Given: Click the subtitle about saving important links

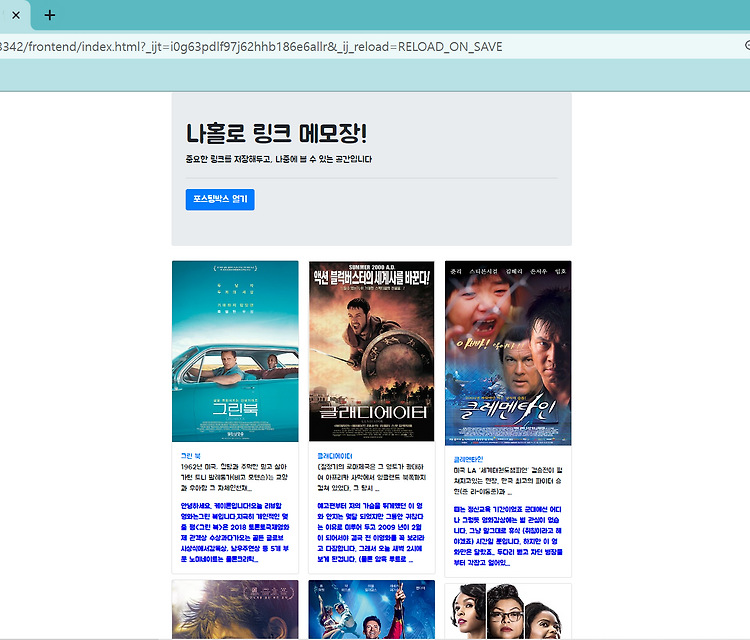Looking at the screenshot, I should pyautogui.click(x=279, y=159).
